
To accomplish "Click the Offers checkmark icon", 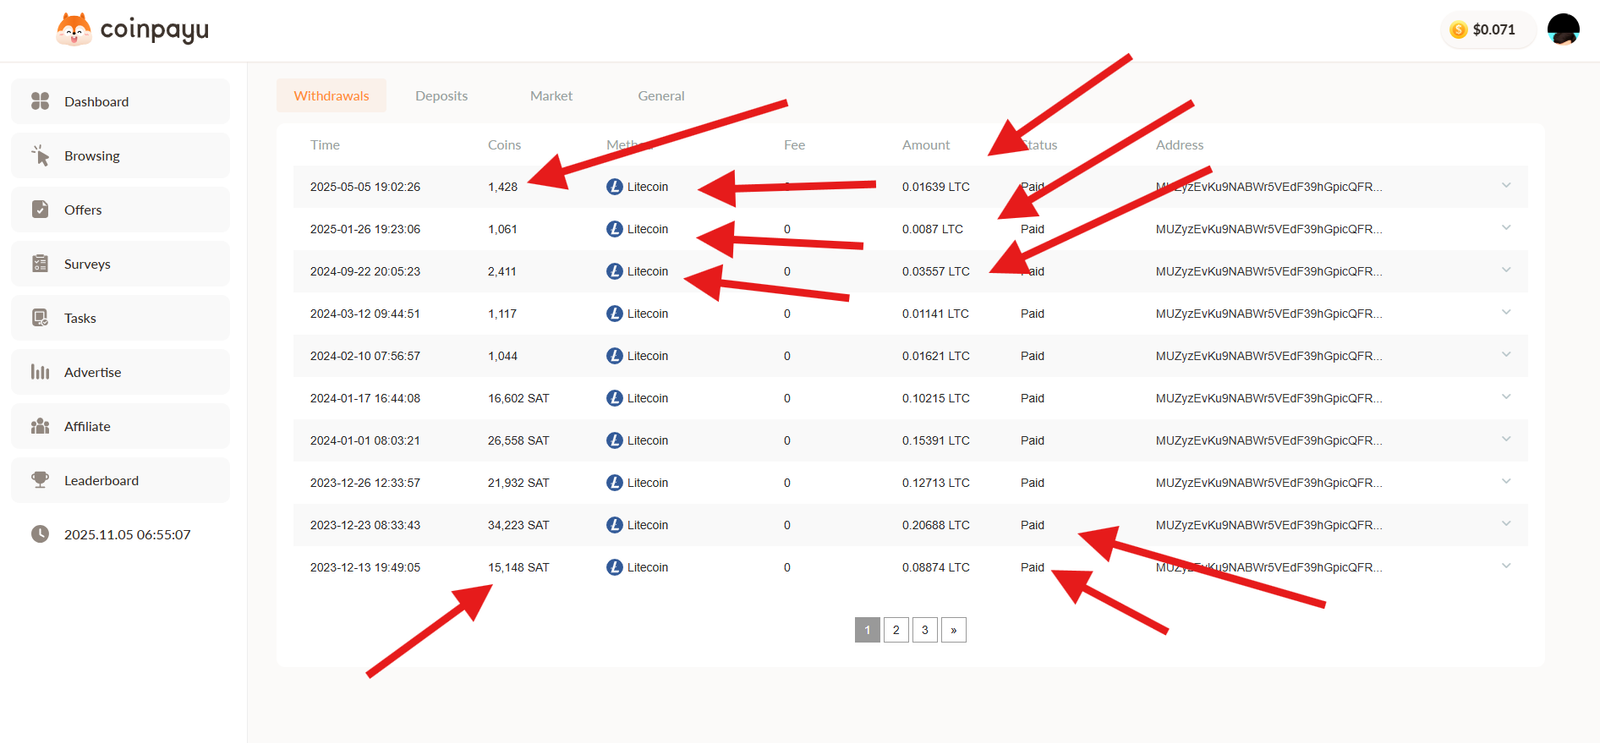I will click(40, 209).
